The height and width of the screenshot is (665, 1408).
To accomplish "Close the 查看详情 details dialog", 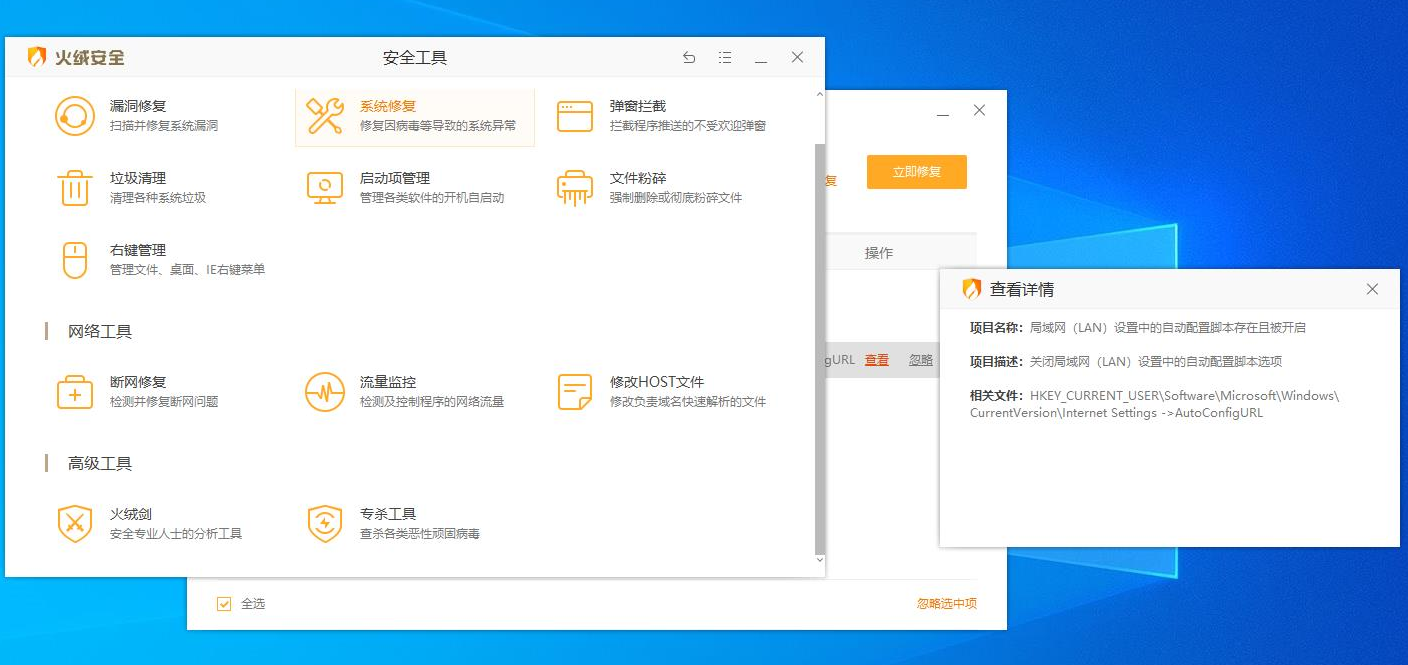I will pos(1372,289).
